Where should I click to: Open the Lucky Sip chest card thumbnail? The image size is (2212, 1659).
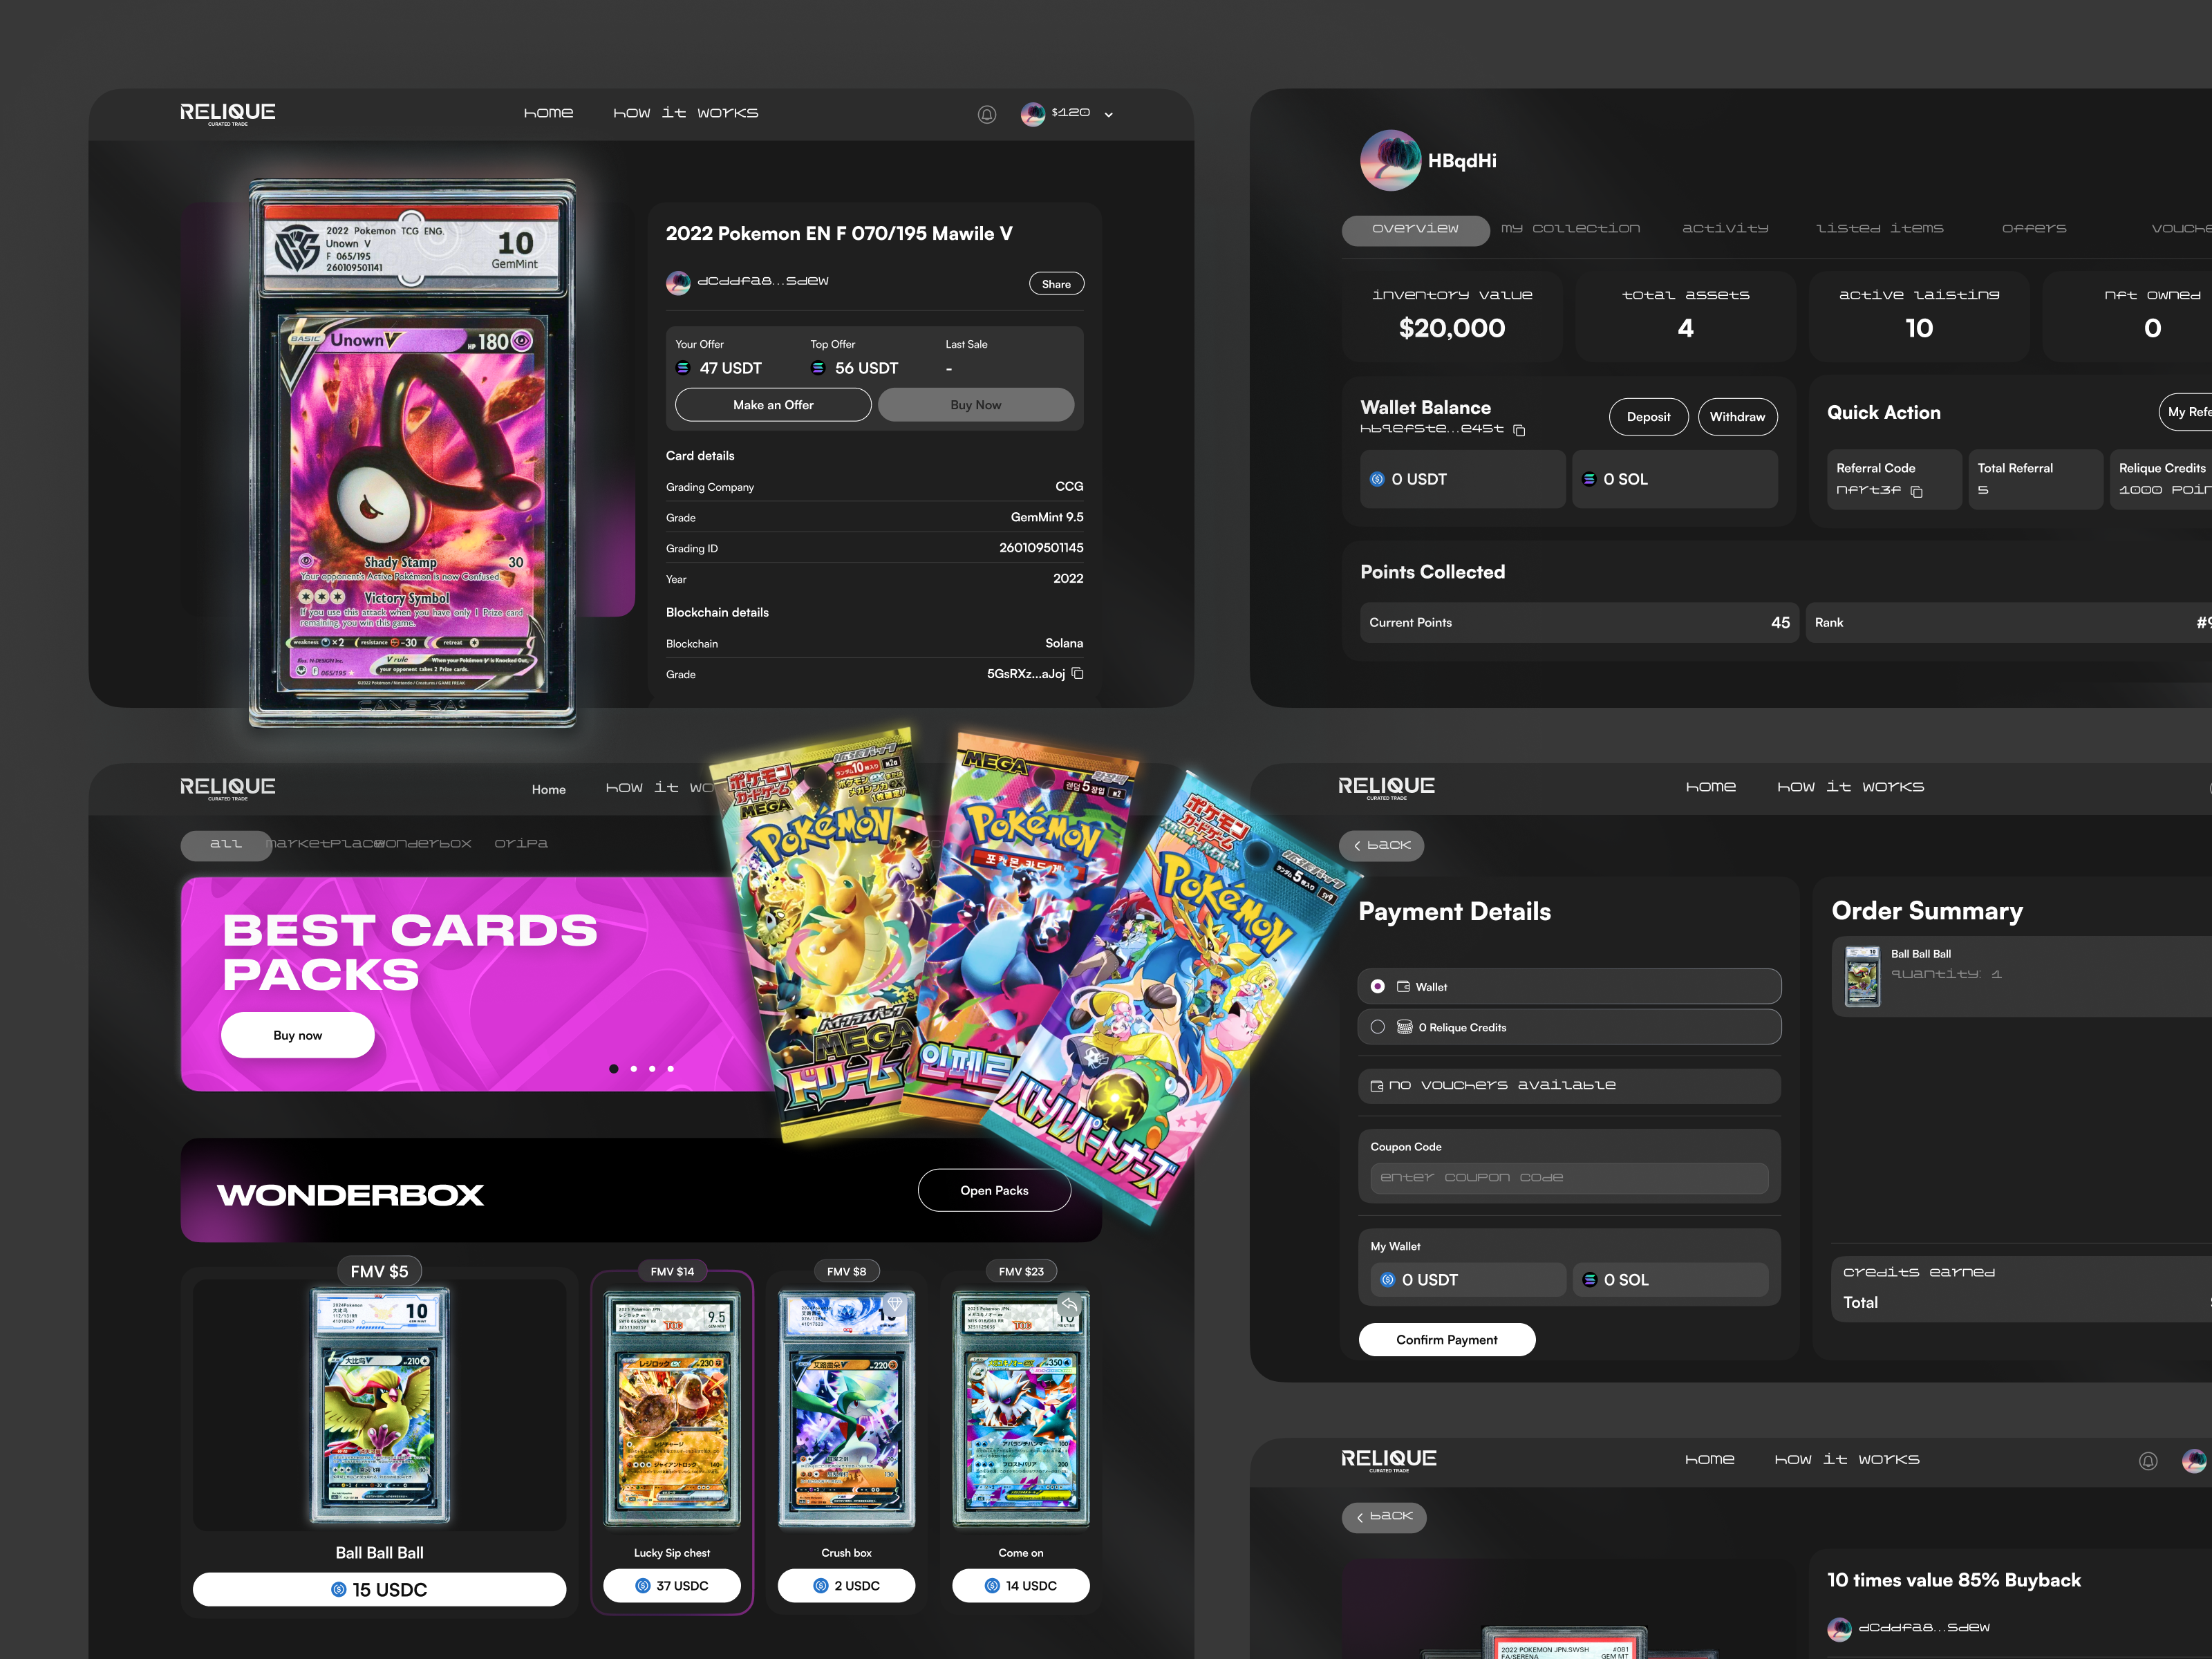(x=671, y=1410)
